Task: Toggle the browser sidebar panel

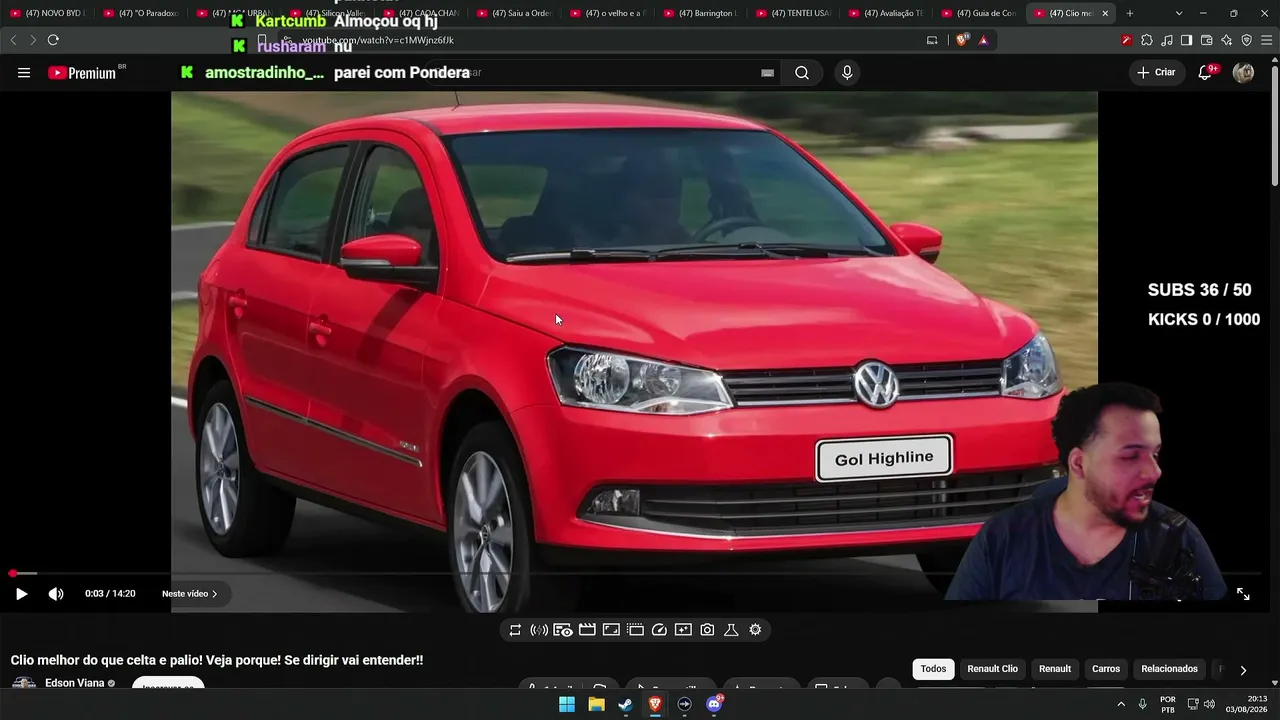Action: [1186, 40]
